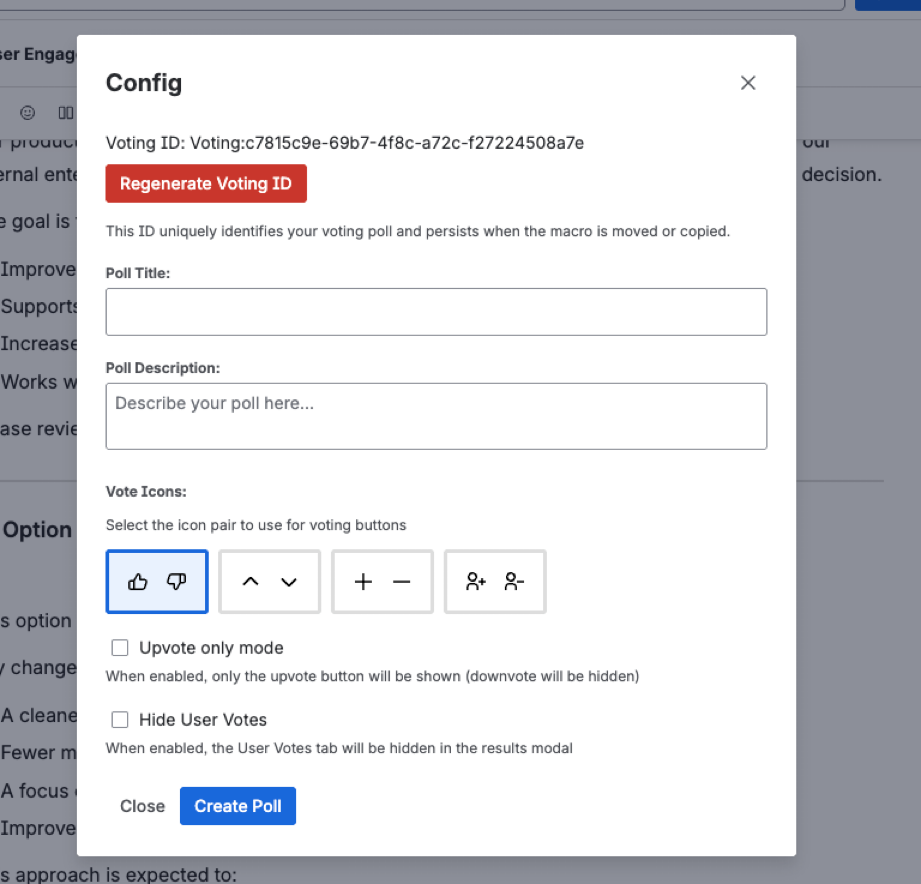This screenshot has height=884, width=921.
Task: Choose the up chevron vote icon
Action: pyautogui.click(x=251, y=582)
